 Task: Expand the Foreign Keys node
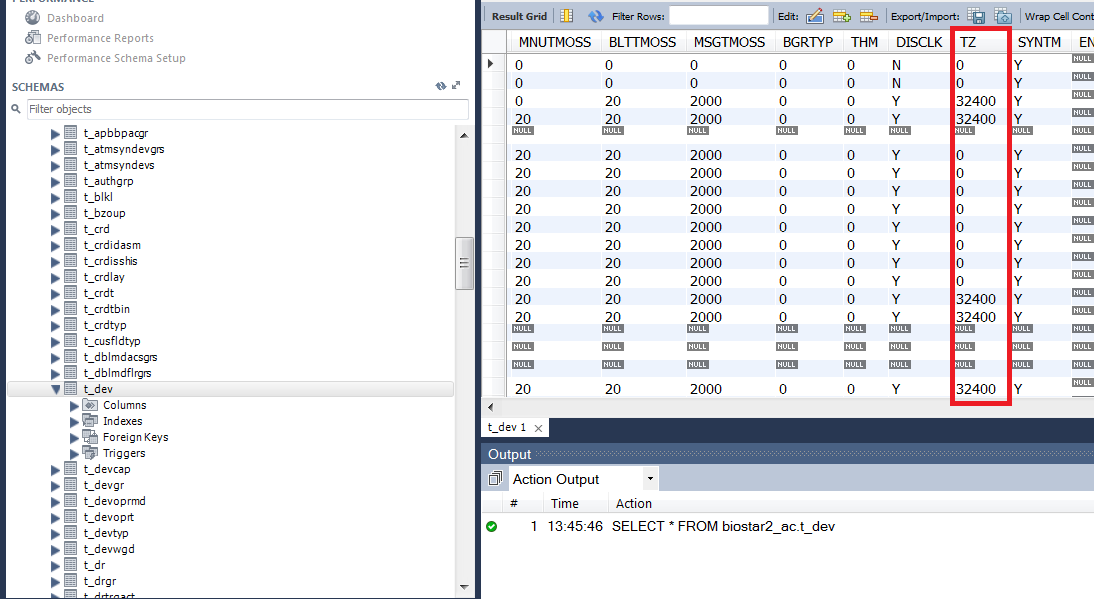point(74,437)
